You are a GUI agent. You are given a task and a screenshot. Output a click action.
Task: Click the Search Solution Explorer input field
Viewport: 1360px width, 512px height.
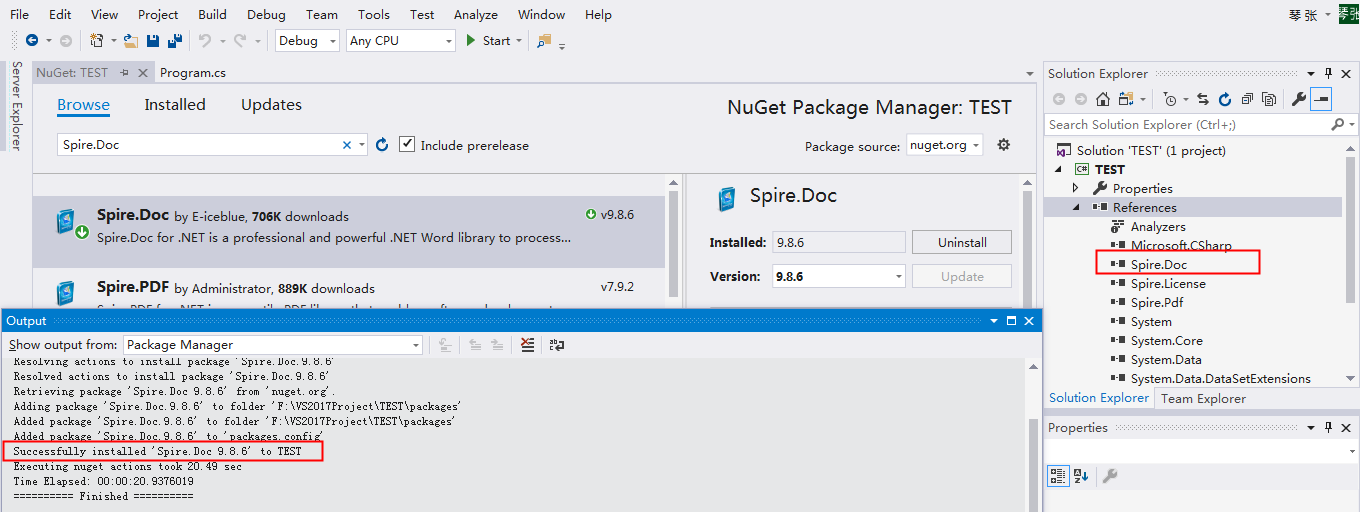point(1188,125)
